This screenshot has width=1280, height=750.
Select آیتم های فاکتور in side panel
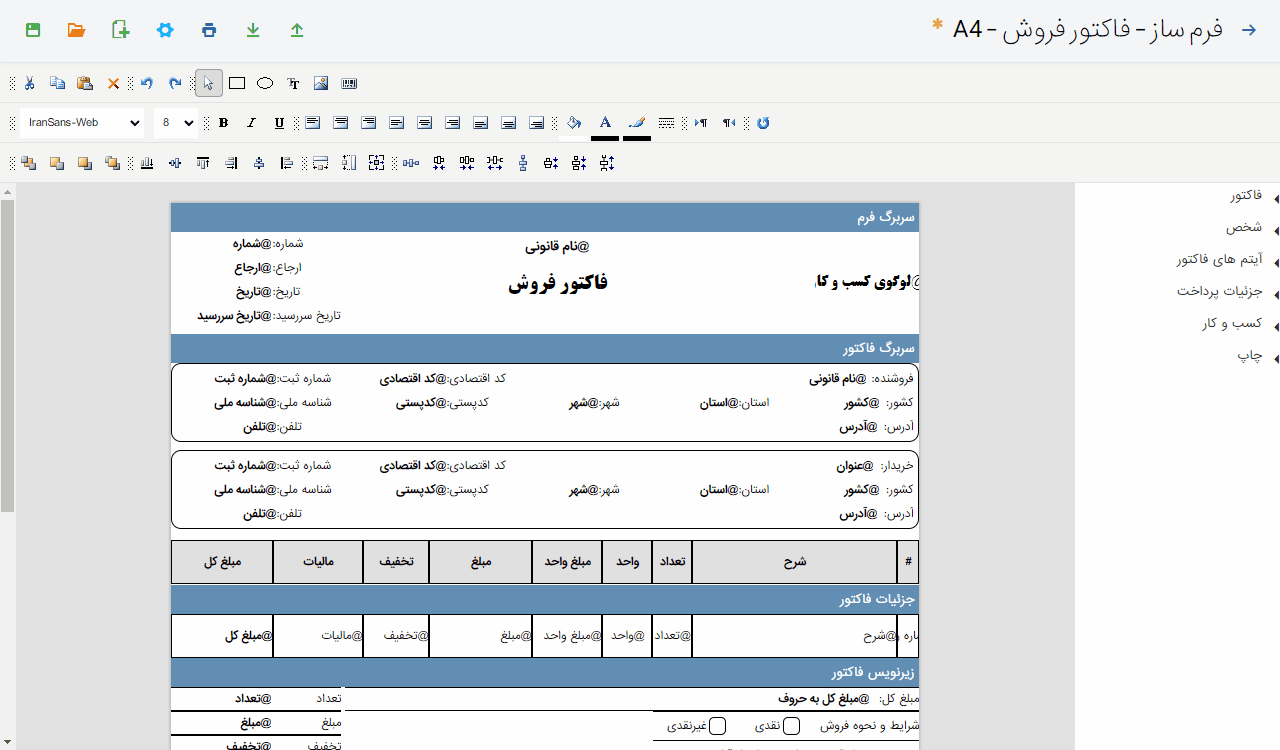(x=1219, y=260)
